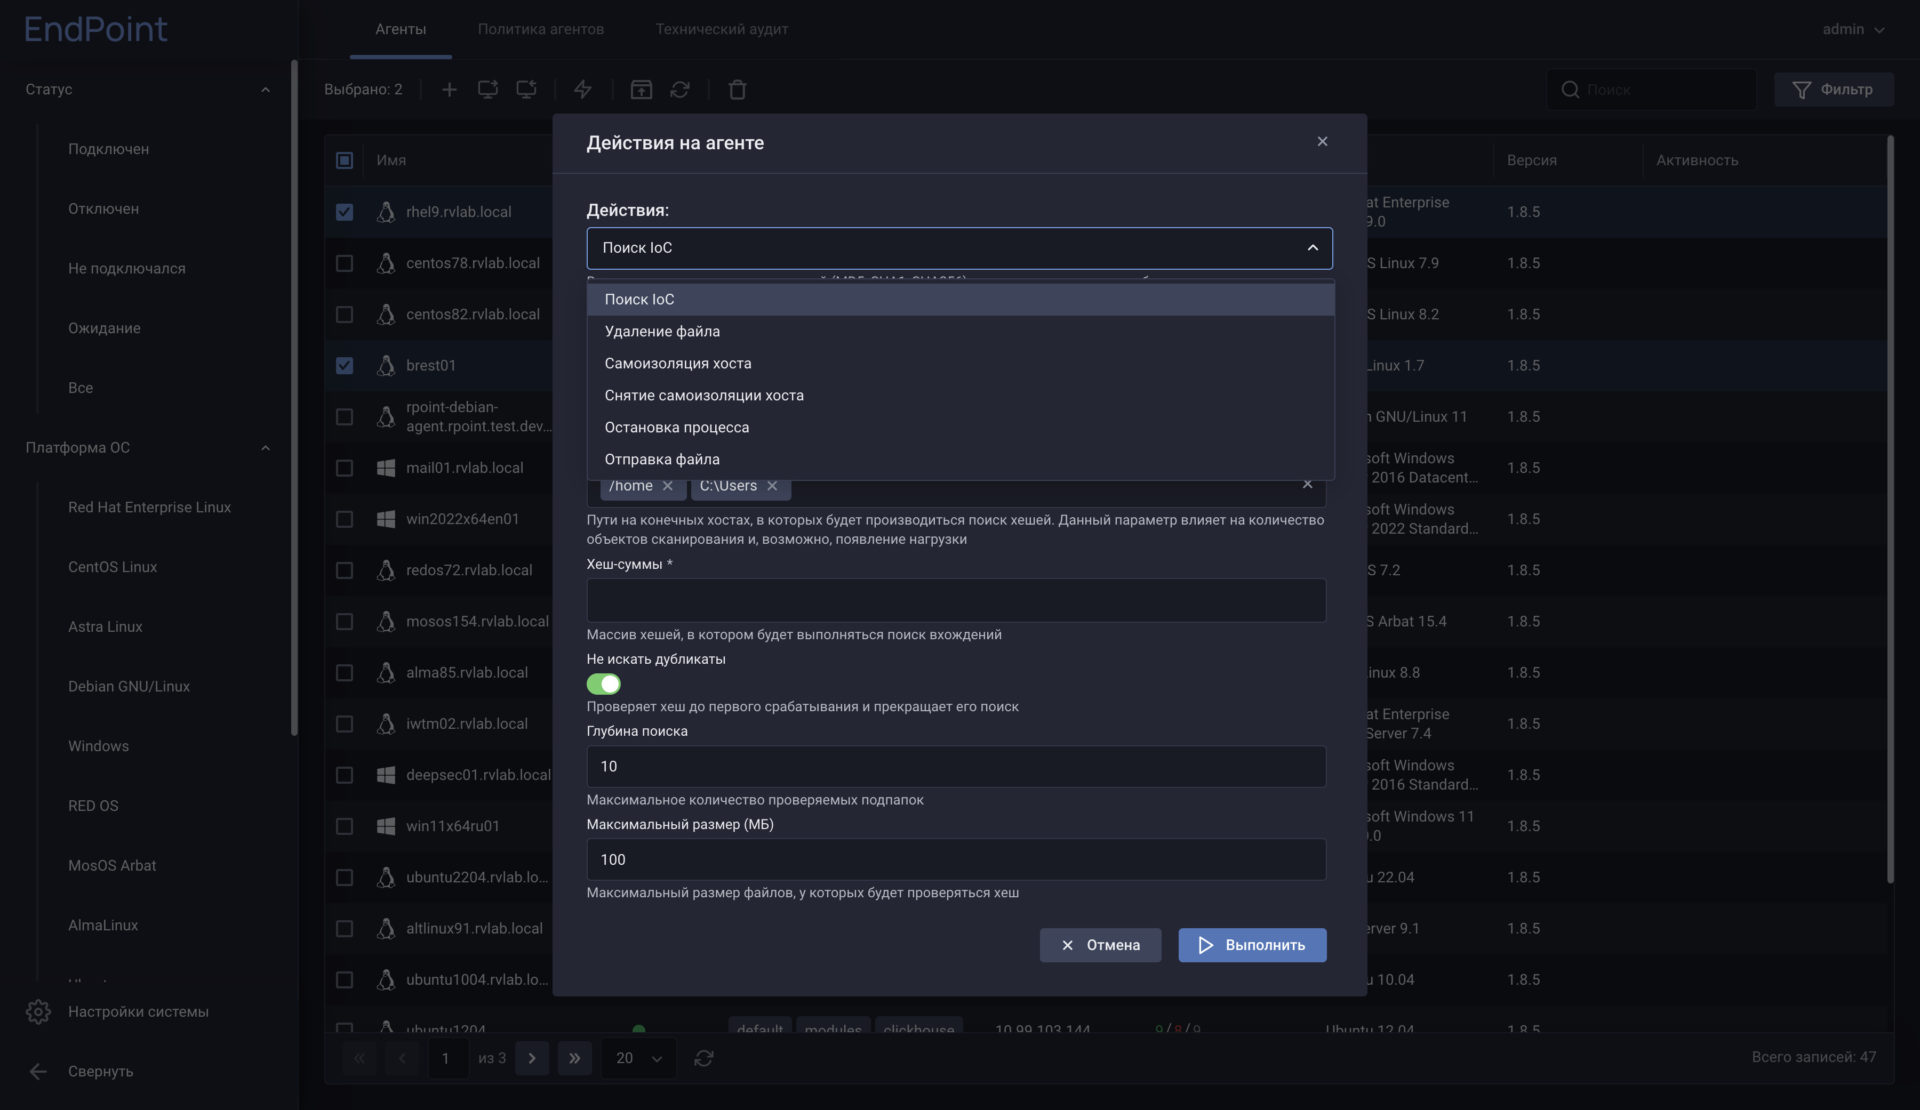The height and width of the screenshot is (1110, 1920).
Task: Click the trash delete icon in toolbar
Action: [x=737, y=90]
